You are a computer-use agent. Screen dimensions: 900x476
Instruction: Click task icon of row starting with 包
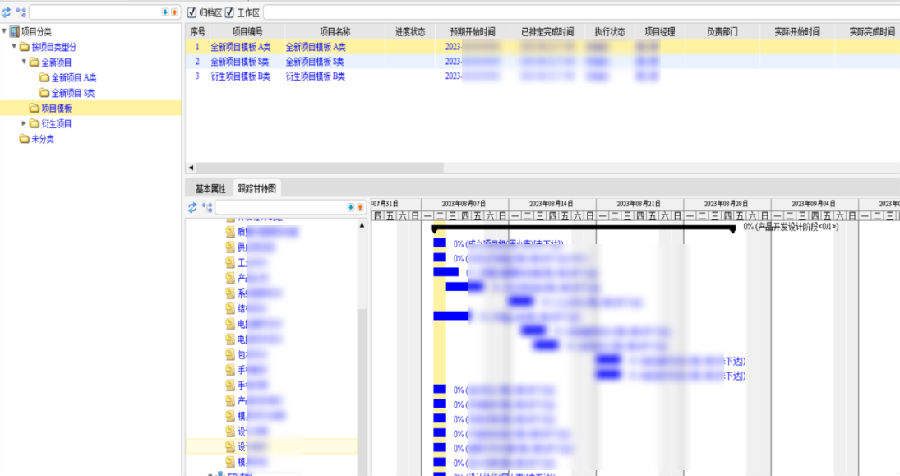tap(230, 354)
